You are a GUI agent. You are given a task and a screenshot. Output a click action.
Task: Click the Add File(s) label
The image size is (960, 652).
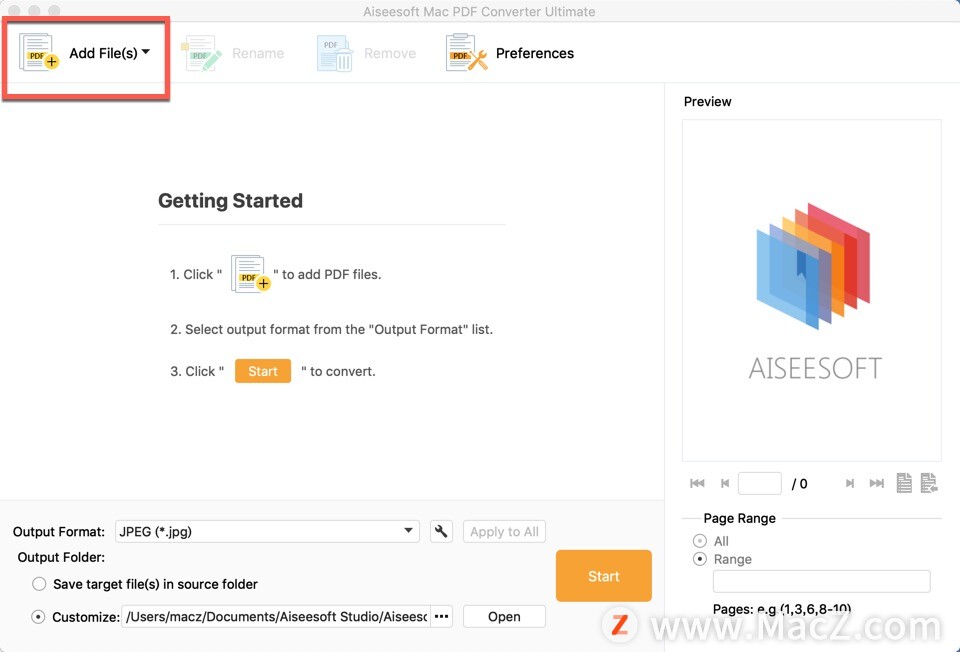[x=103, y=53]
